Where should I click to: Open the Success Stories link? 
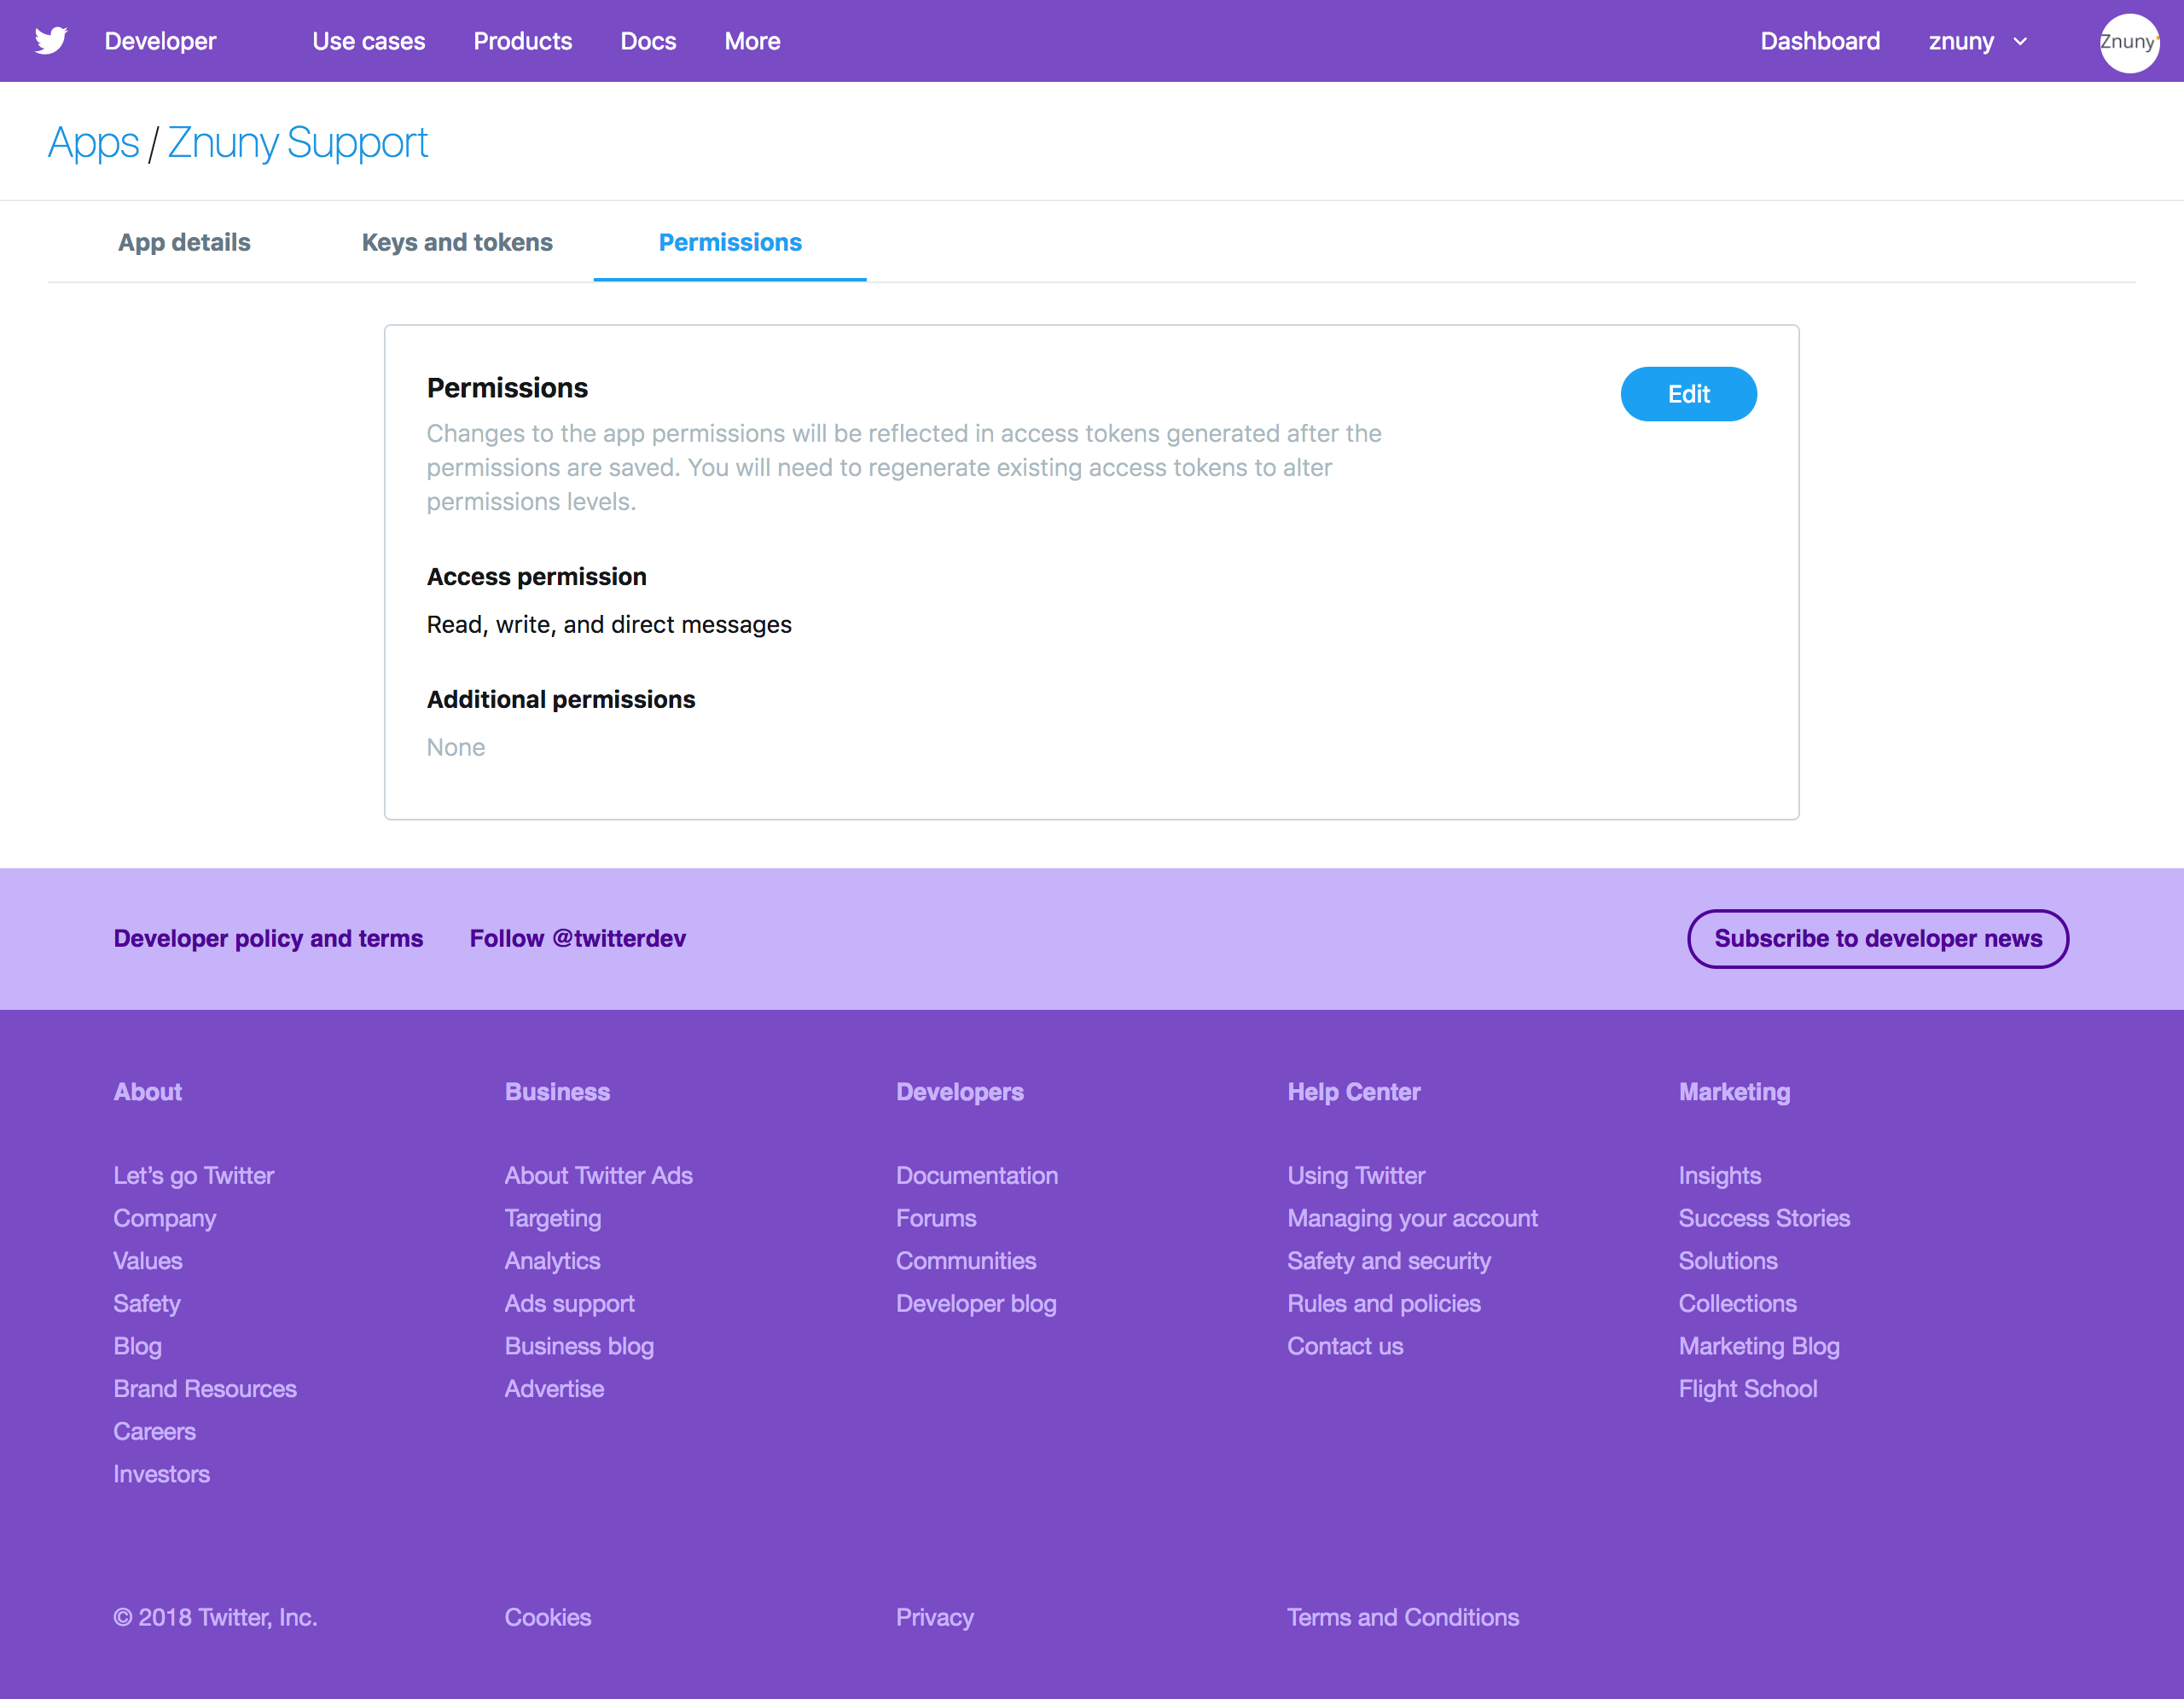(x=1764, y=1218)
